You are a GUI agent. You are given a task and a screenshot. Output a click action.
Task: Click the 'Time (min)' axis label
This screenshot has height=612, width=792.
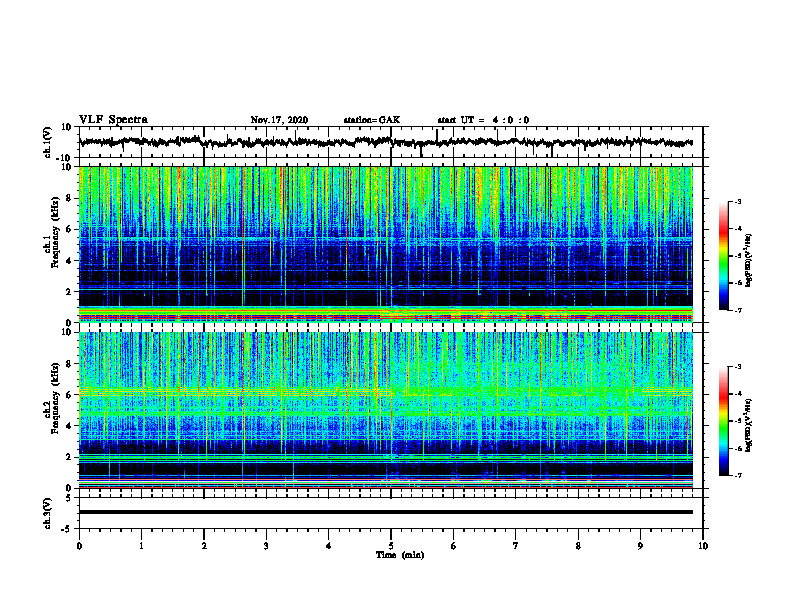[x=400, y=555]
